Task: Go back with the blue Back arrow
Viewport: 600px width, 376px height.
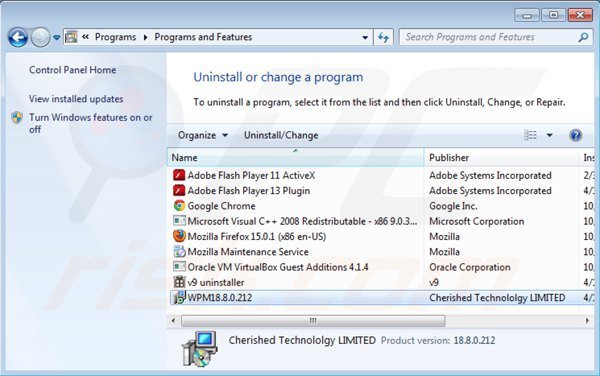Action: coord(18,37)
